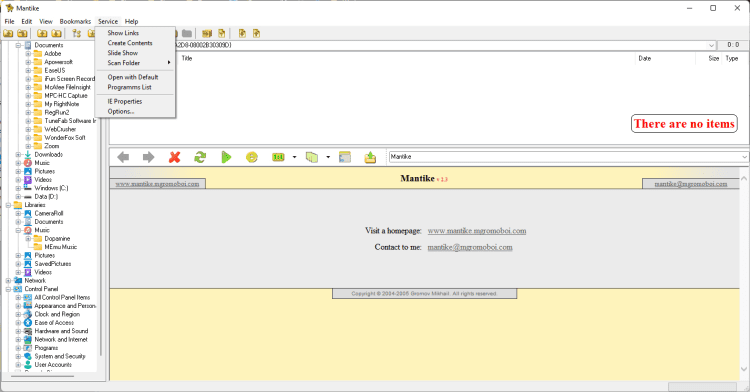Select the Dopamine folder in tree
750x392 pixels.
pos(57,239)
